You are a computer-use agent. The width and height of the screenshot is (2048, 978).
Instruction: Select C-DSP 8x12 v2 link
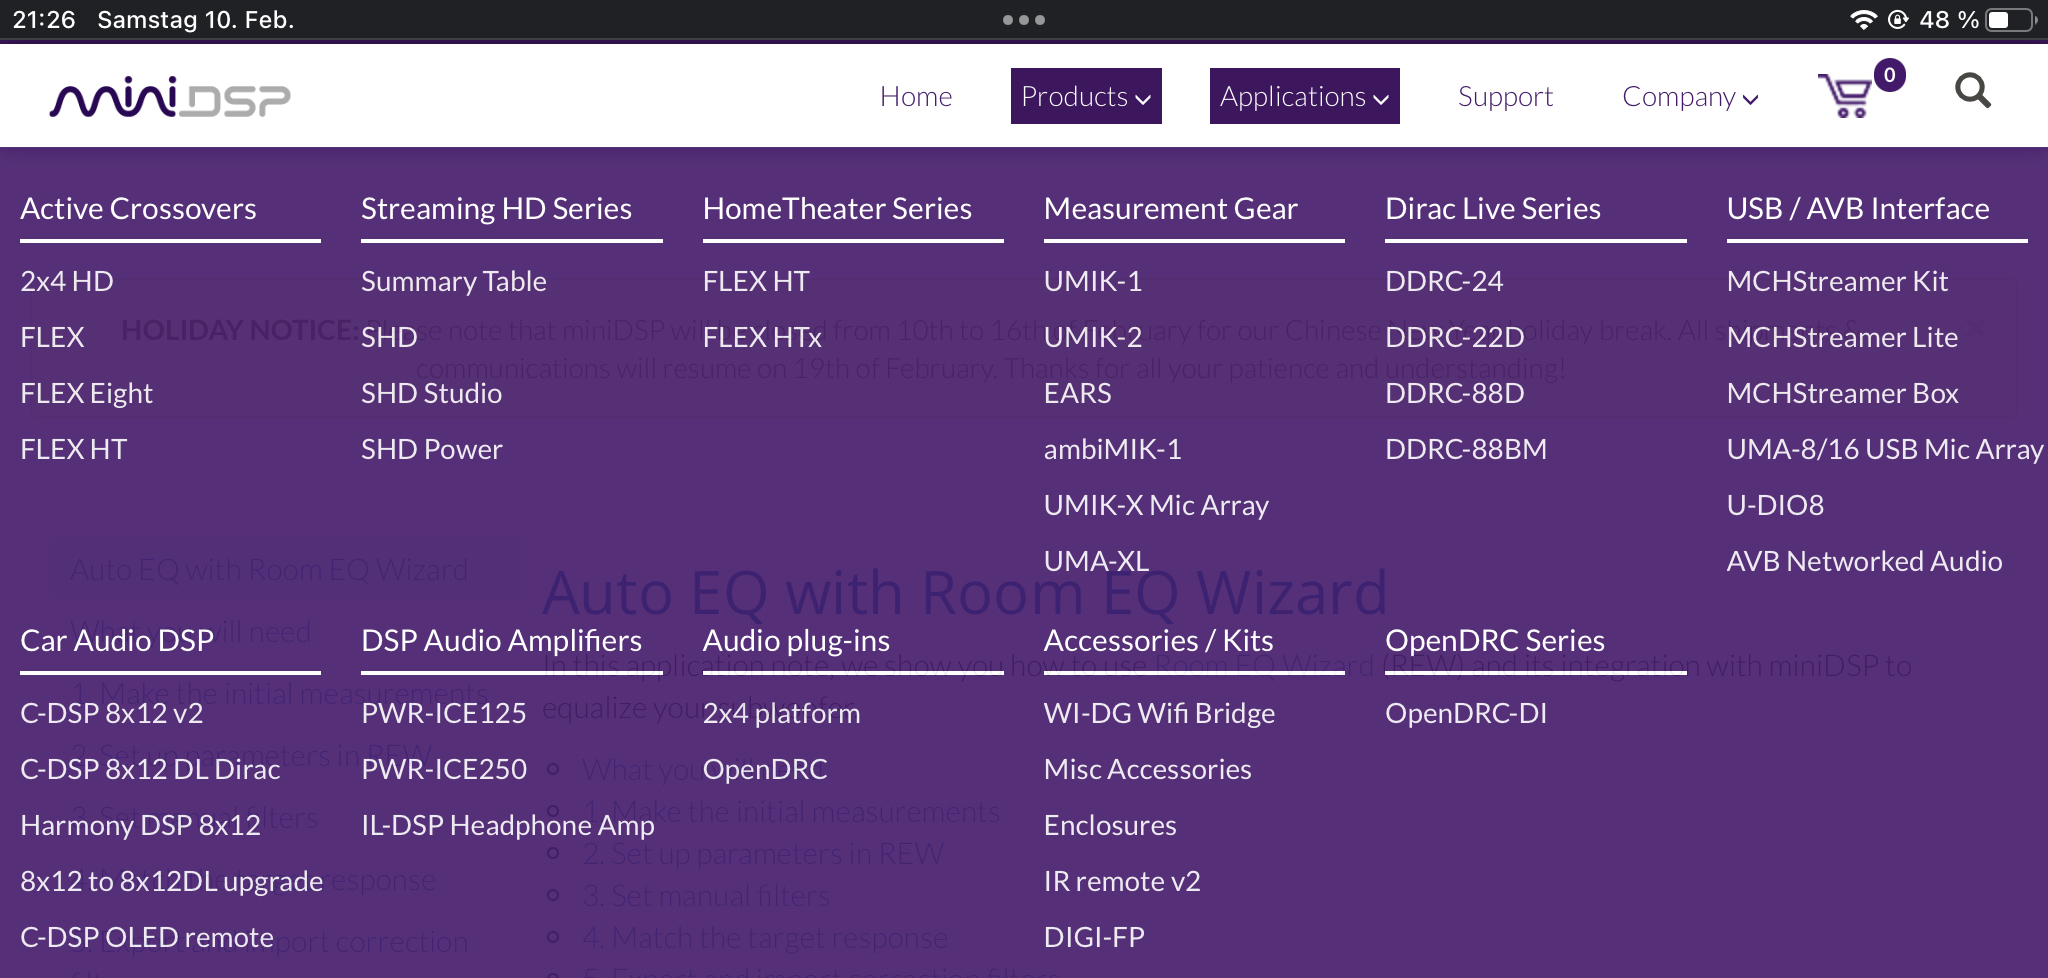[111, 713]
